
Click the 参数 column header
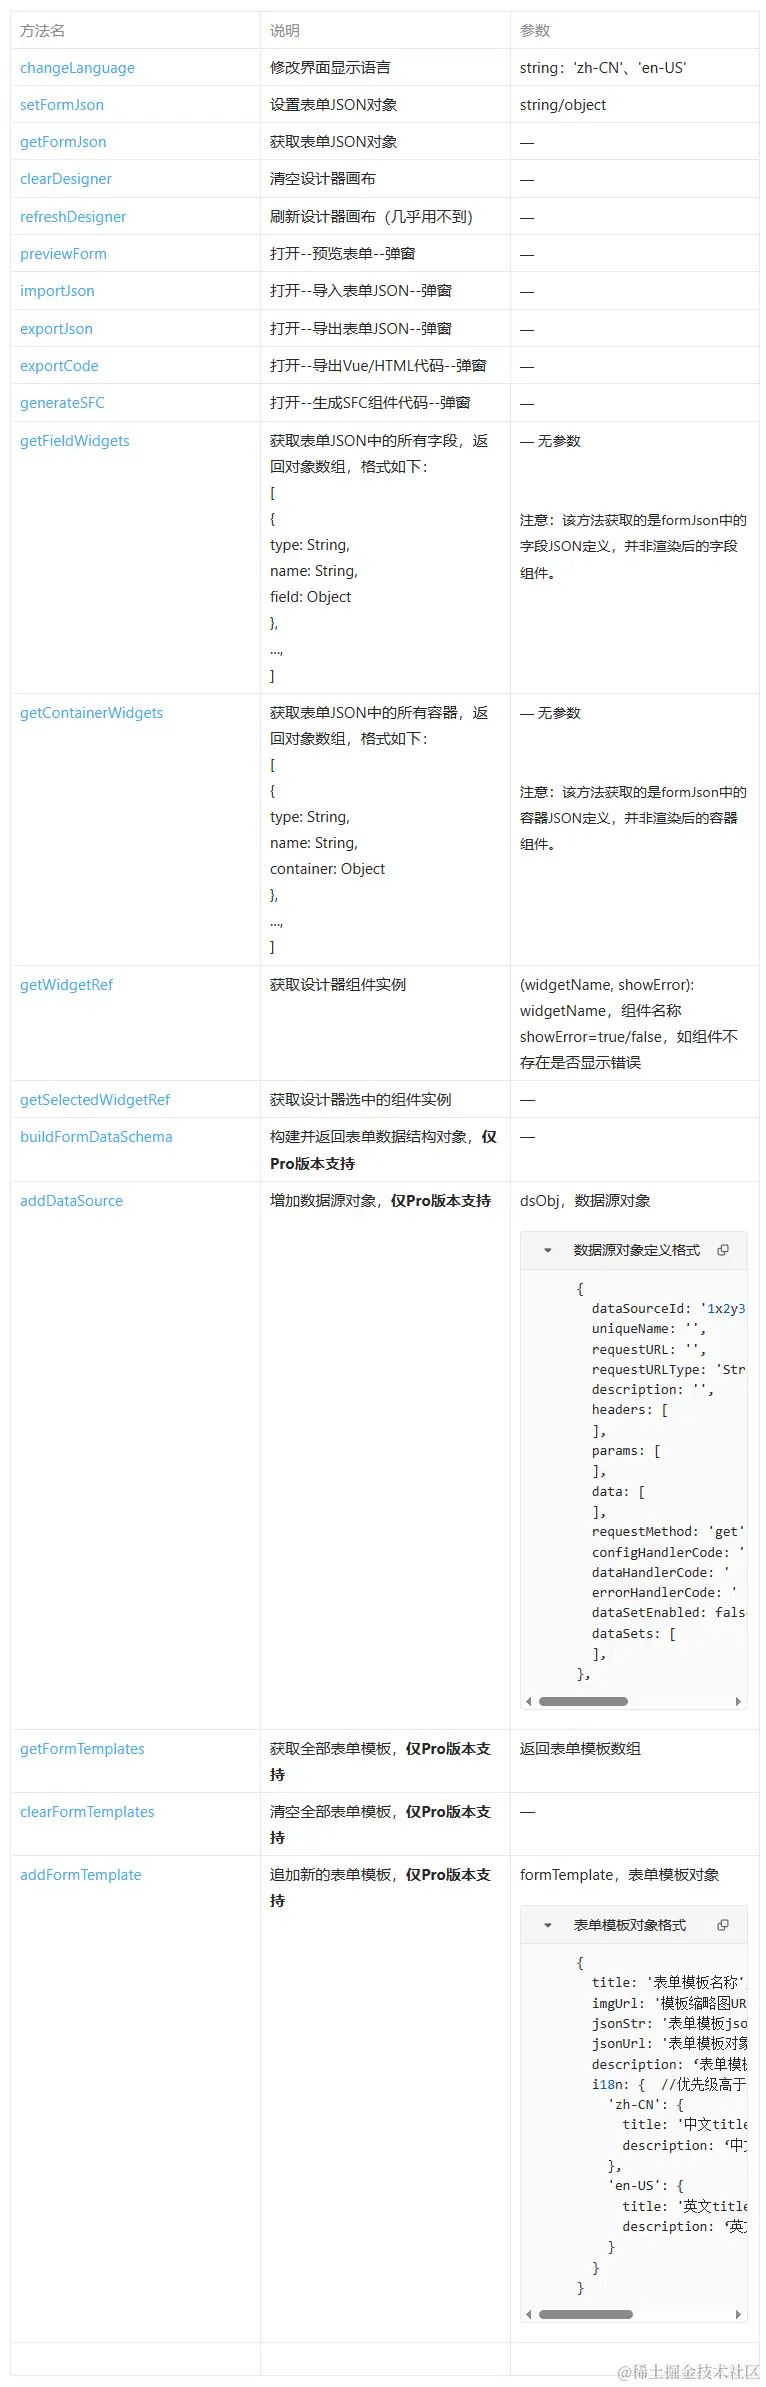point(535,31)
